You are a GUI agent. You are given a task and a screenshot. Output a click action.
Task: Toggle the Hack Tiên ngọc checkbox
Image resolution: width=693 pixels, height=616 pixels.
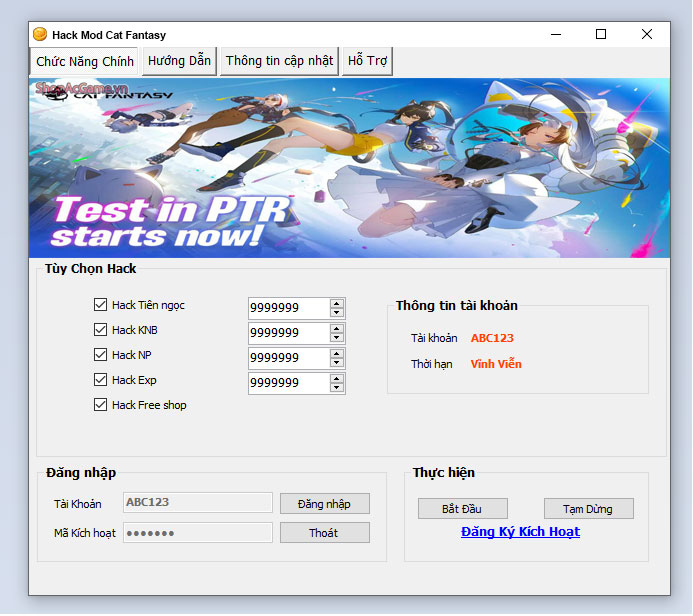point(100,304)
